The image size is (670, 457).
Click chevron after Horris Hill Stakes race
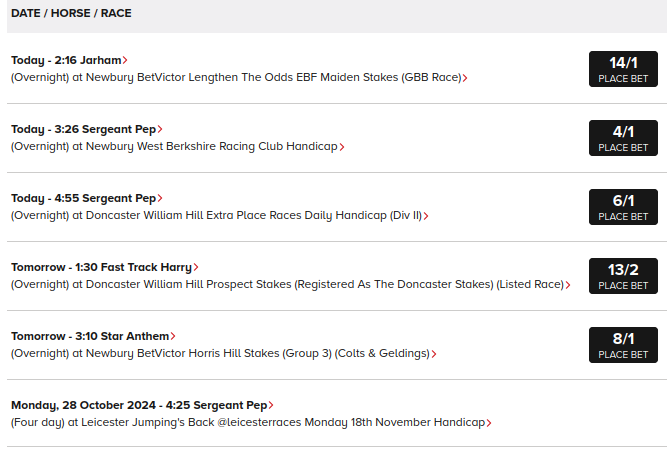point(434,354)
